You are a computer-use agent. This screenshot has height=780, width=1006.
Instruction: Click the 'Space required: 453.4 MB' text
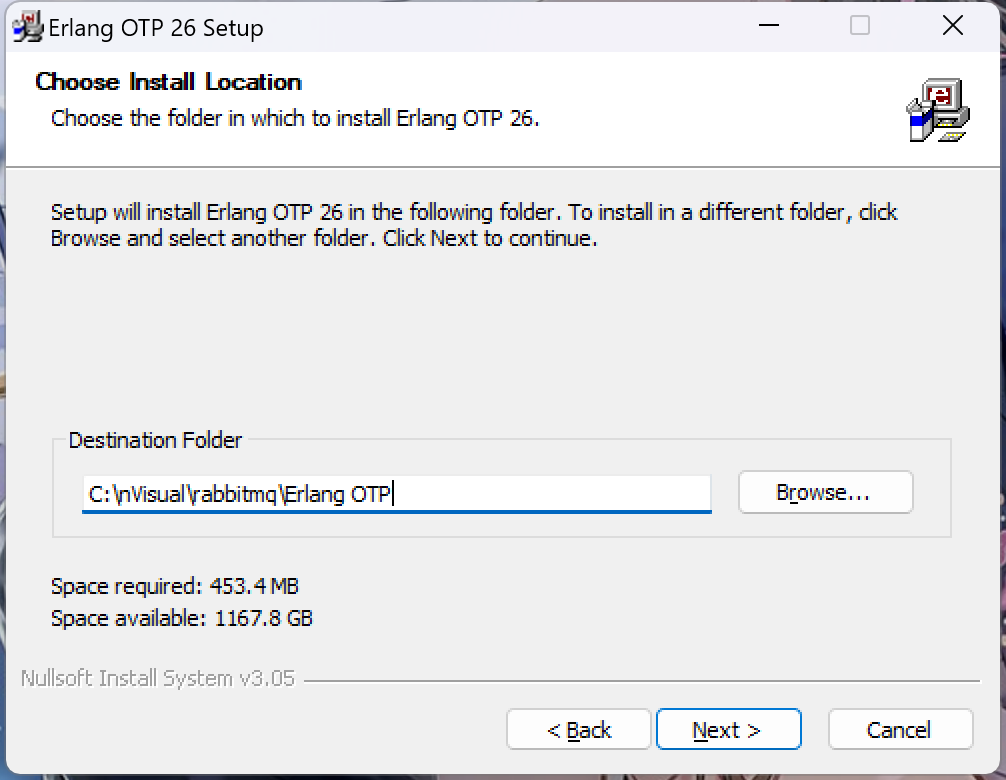[x=175, y=585]
